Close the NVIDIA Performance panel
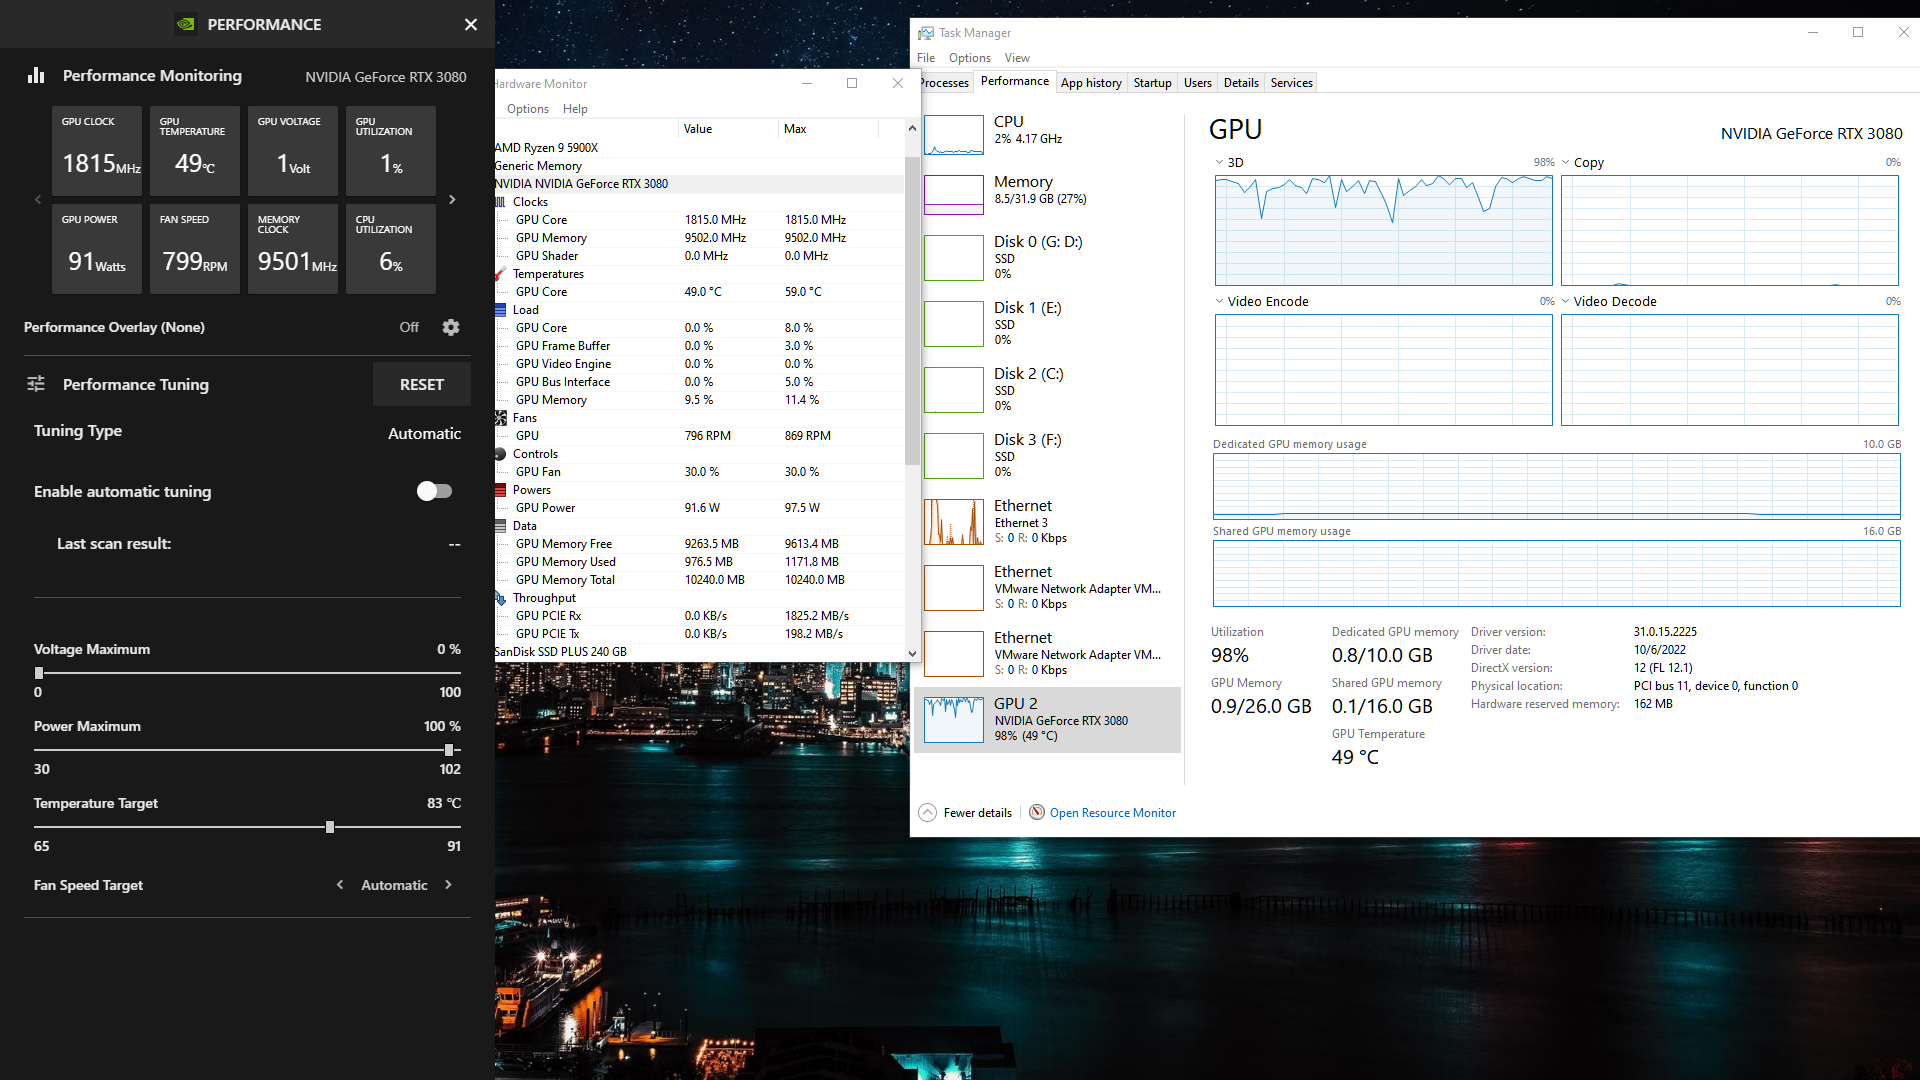The width and height of the screenshot is (1920, 1080). point(471,24)
